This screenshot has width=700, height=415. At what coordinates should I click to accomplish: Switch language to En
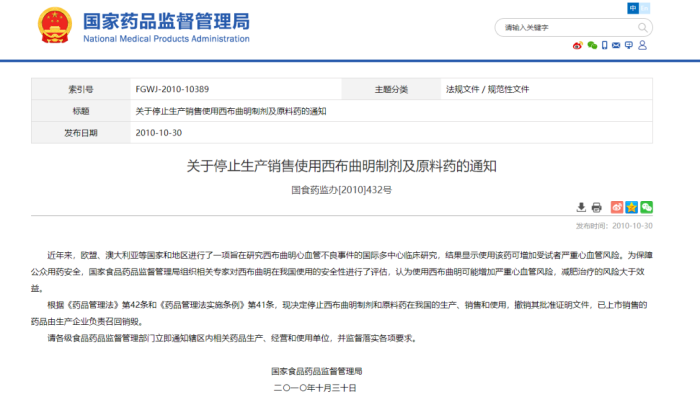tap(645, 8)
